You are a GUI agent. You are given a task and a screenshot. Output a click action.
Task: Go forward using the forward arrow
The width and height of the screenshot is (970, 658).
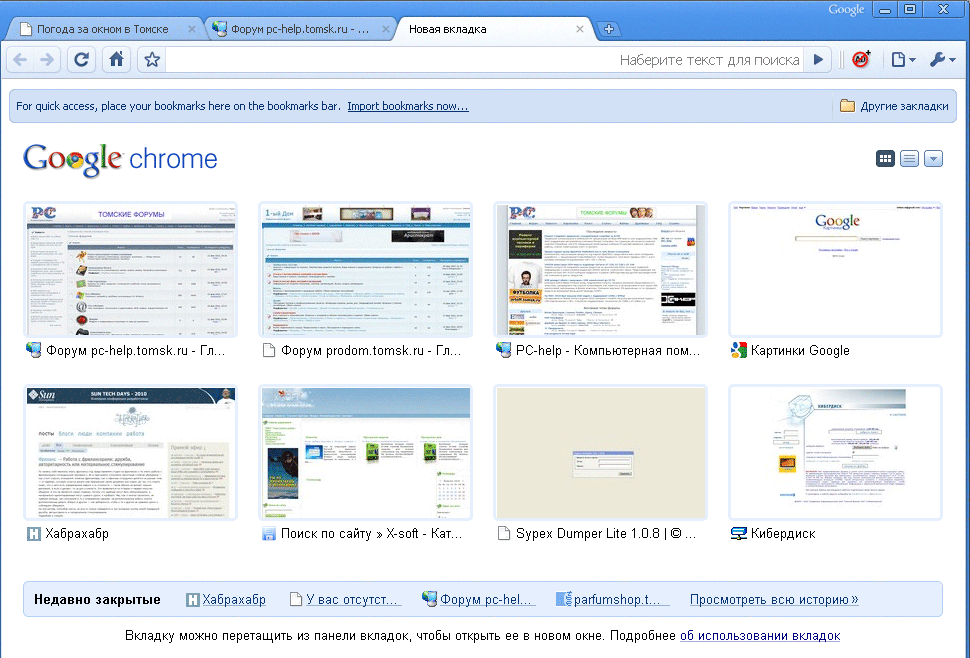pos(46,60)
